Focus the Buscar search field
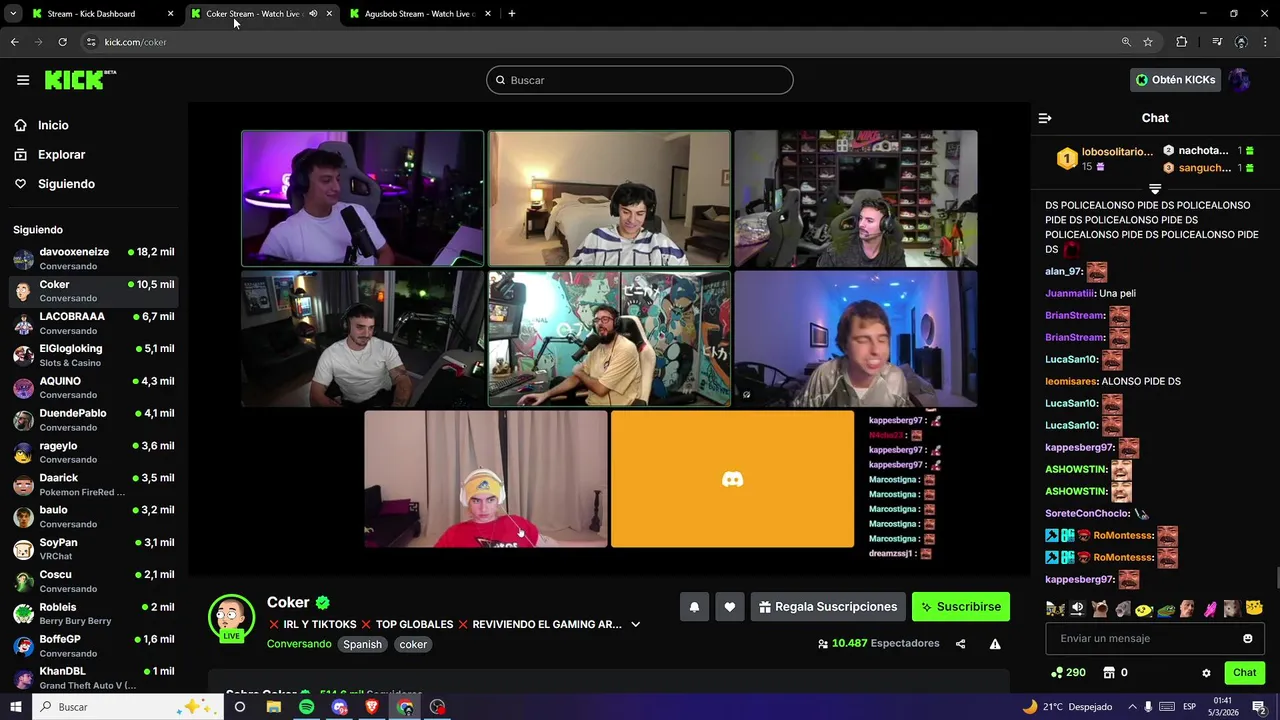 (x=640, y=80)
